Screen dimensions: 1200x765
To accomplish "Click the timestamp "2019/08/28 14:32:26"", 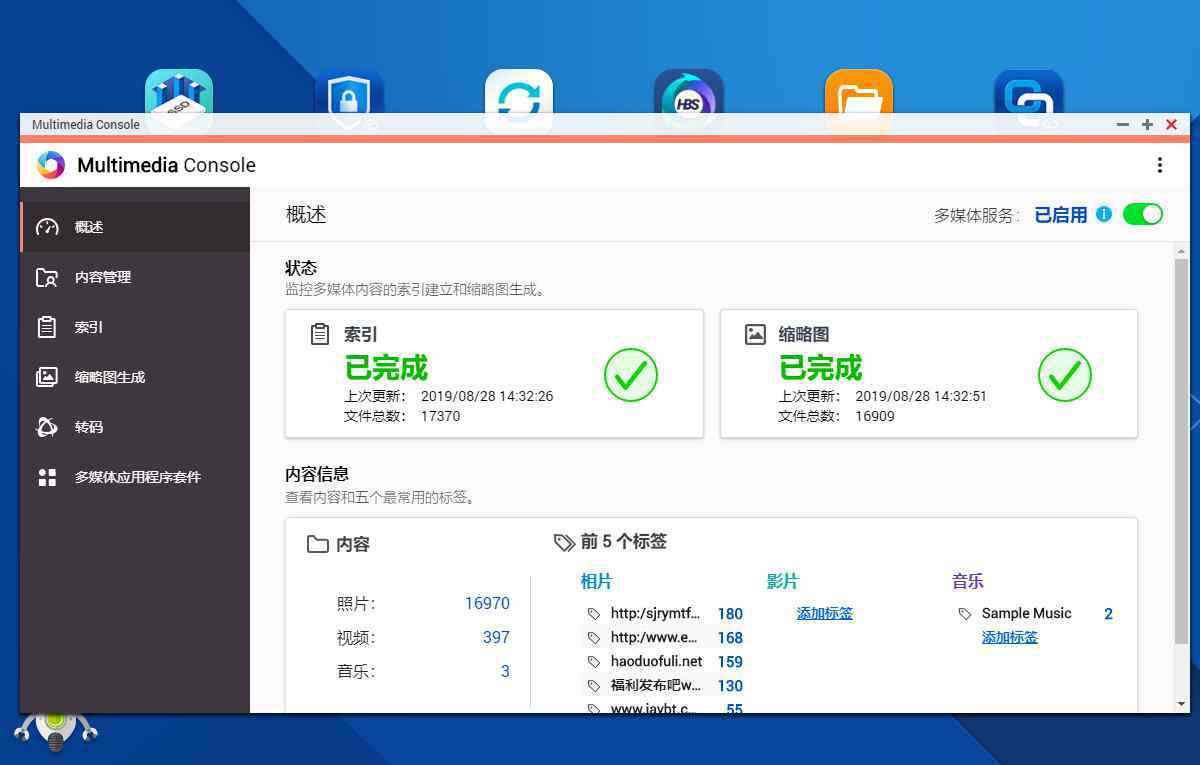I will (x=487, y=396).
